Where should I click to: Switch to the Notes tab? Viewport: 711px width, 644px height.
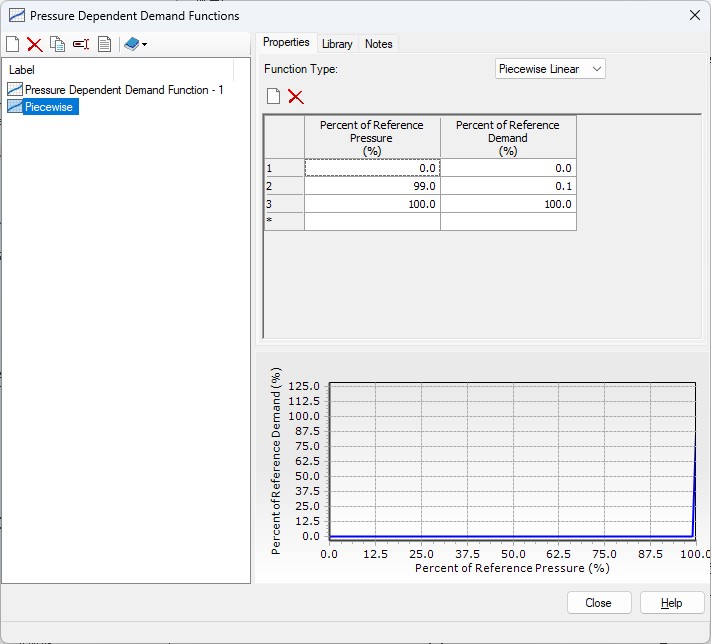point(379,44)
